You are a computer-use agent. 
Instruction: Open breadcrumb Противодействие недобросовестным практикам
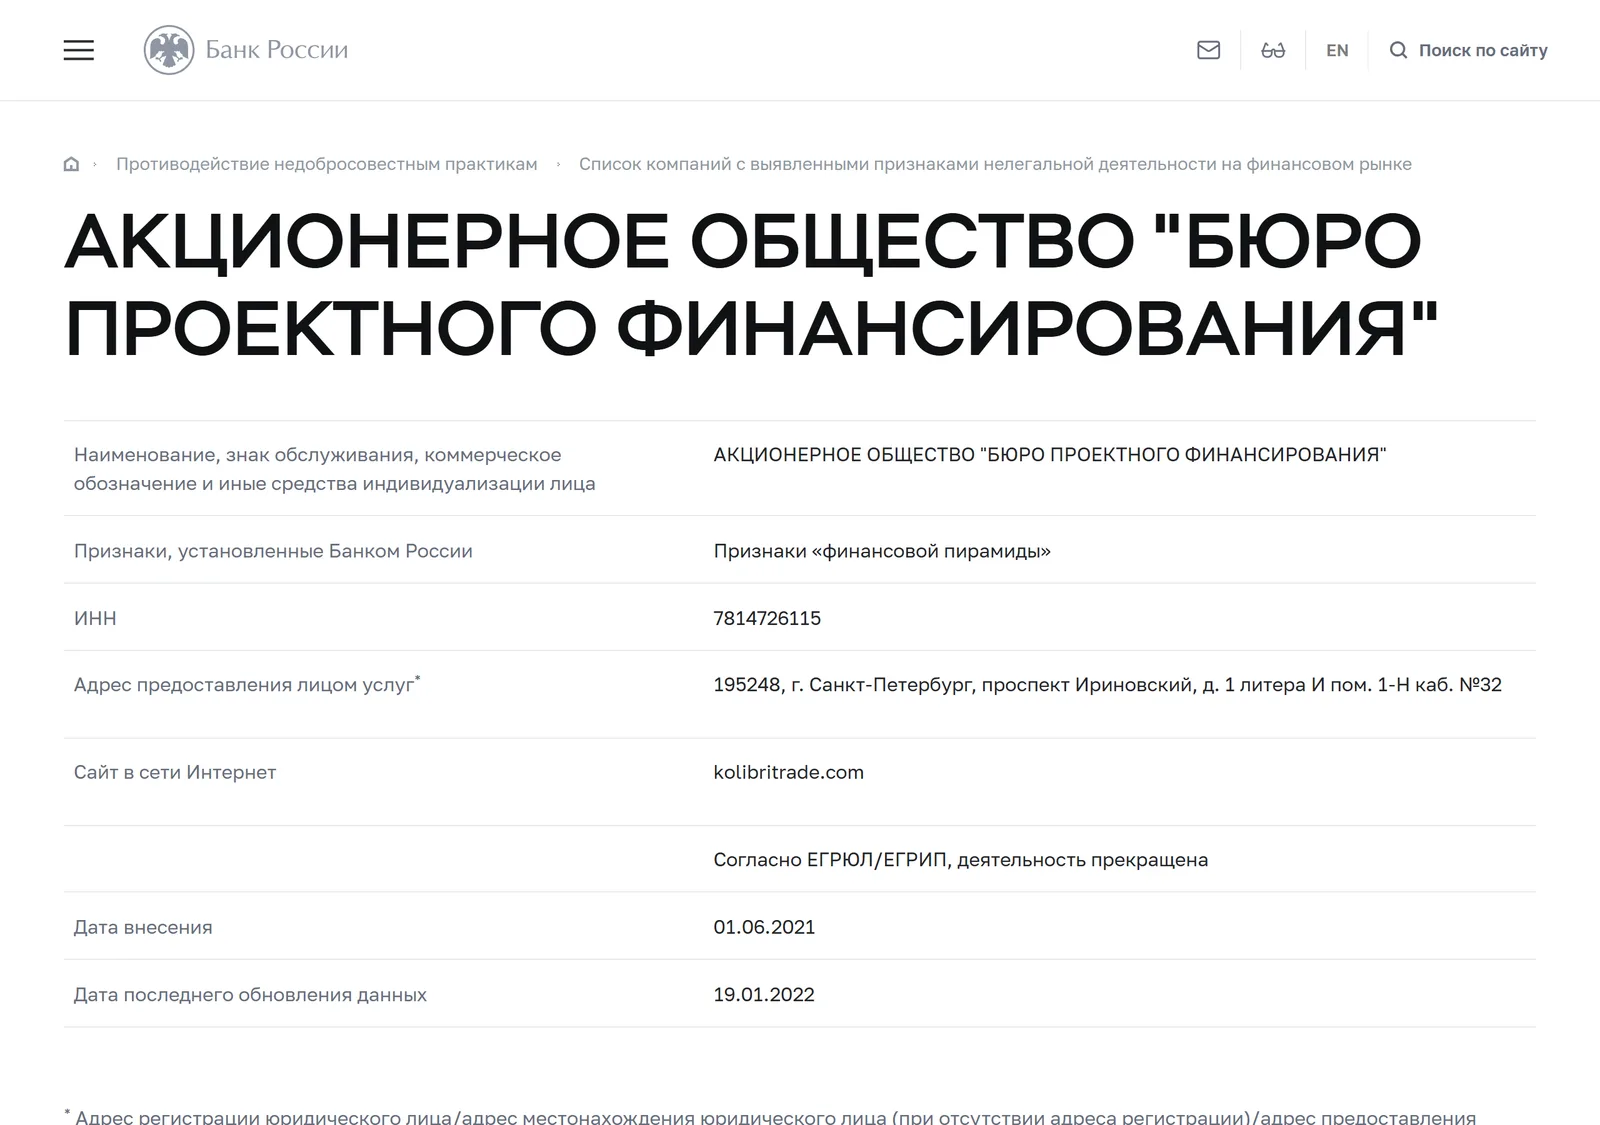tap(327, 164)
